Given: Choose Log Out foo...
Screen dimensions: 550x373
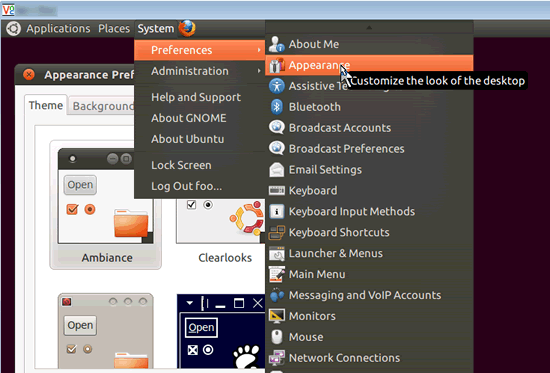Looking at the screenshot, I should tap(200, 186).
